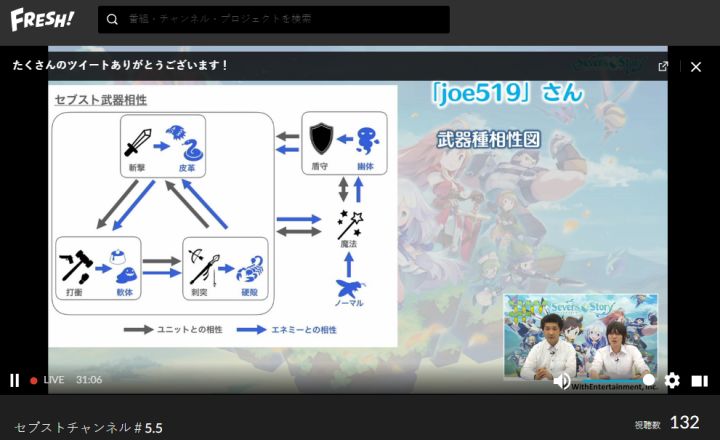Click the blue bird ノーマル icon

350,289
